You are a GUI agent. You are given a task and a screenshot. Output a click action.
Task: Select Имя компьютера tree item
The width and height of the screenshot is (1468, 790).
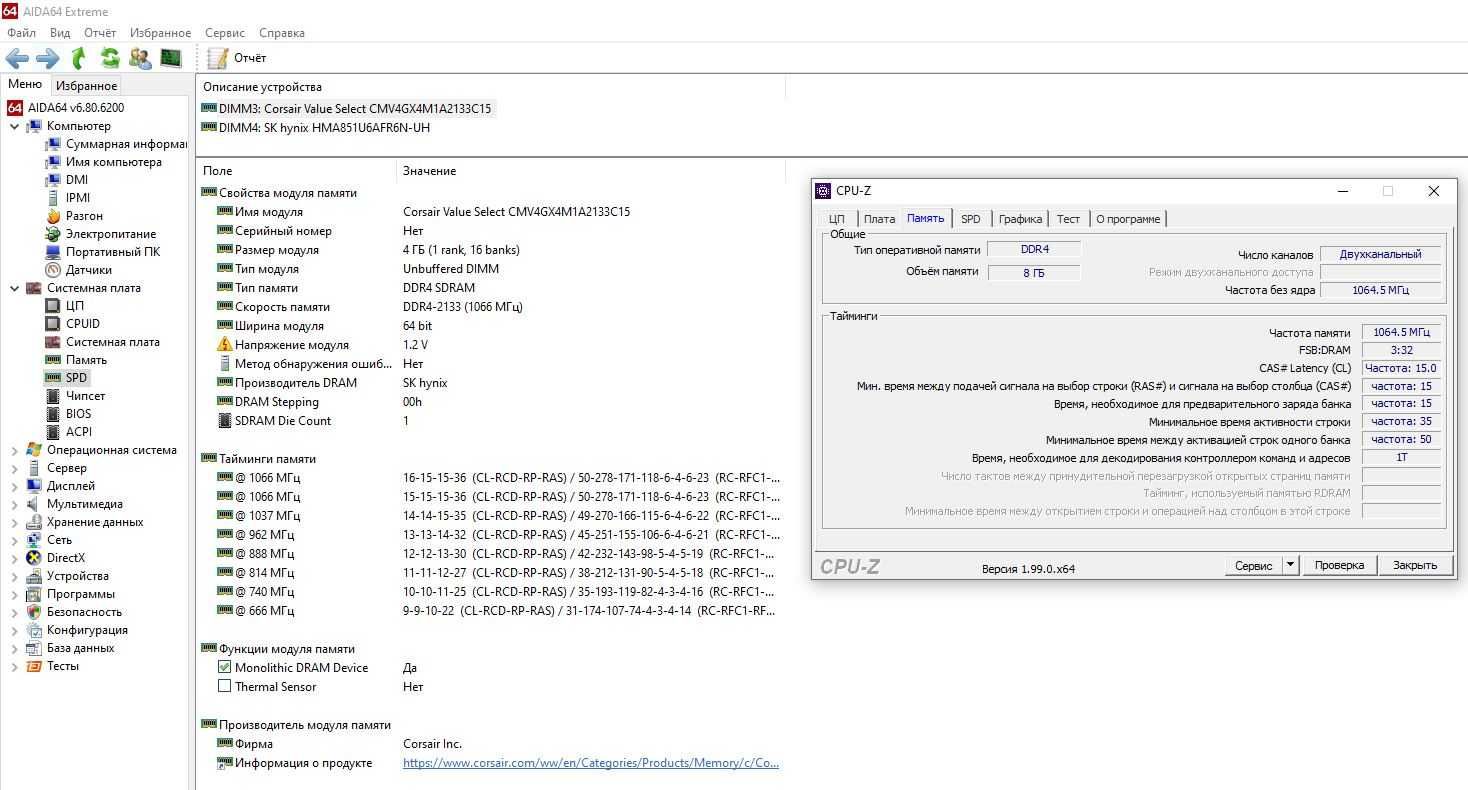tap(113, 162)
